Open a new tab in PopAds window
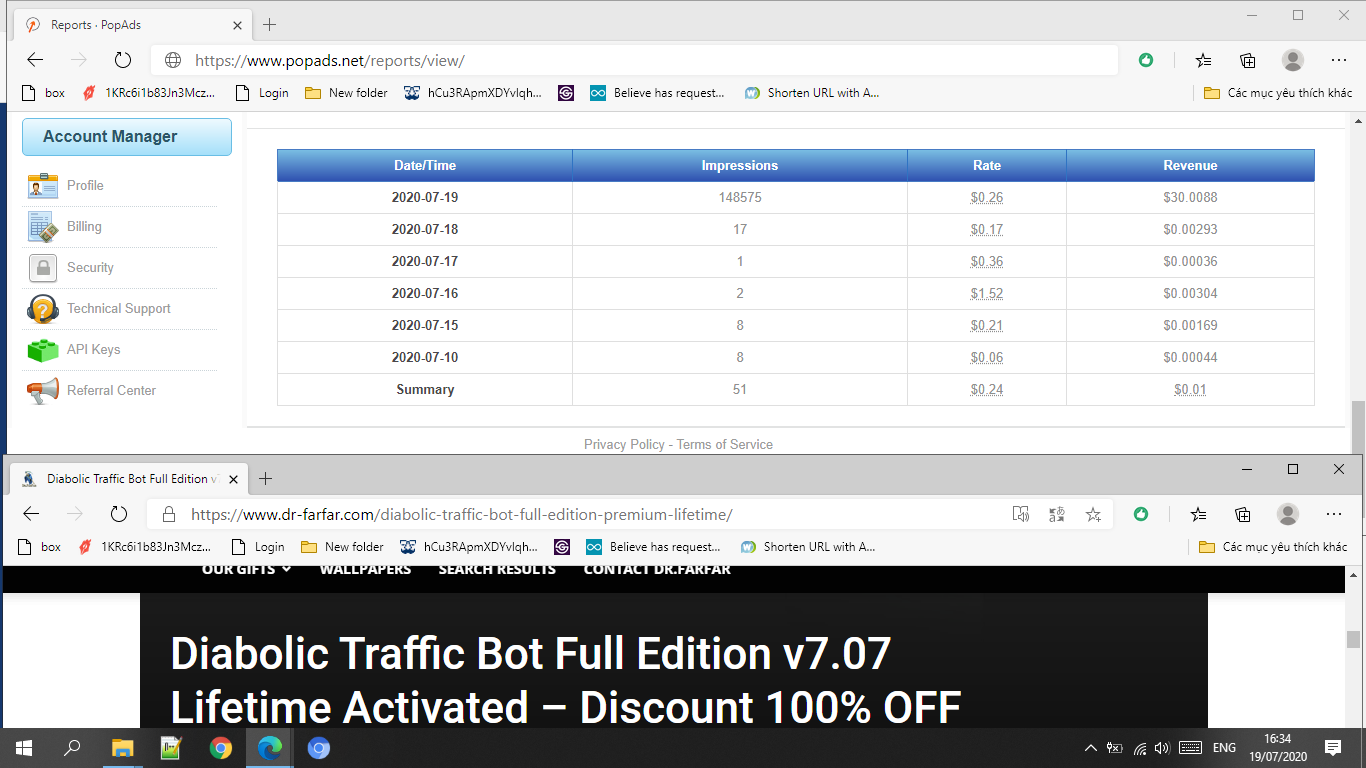 pyautogui.click(x=269, y=25)
